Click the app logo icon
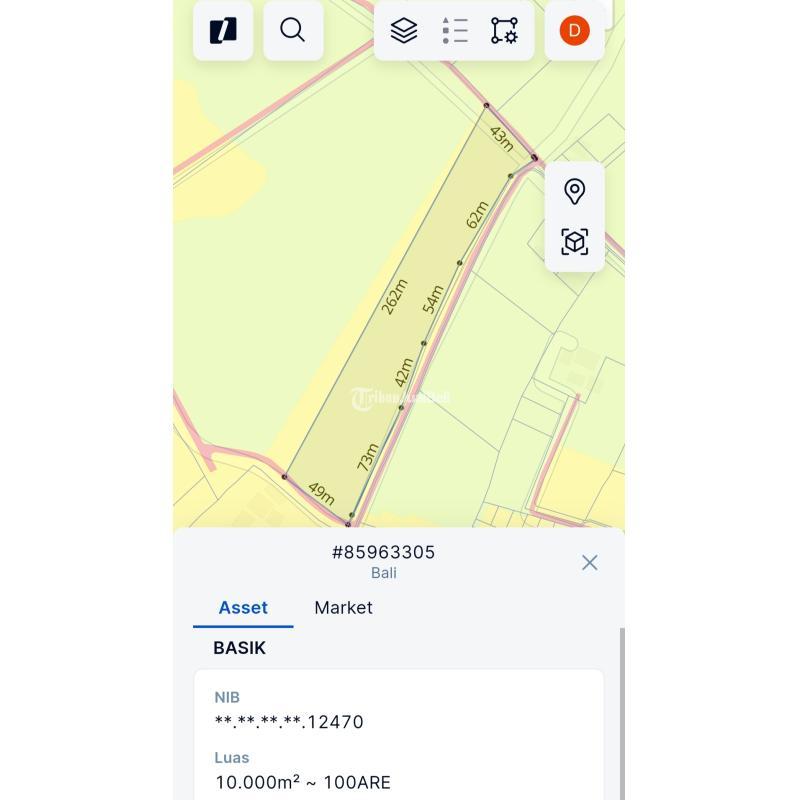This screenshot has width=800, height=800. (x=223, y=31)
